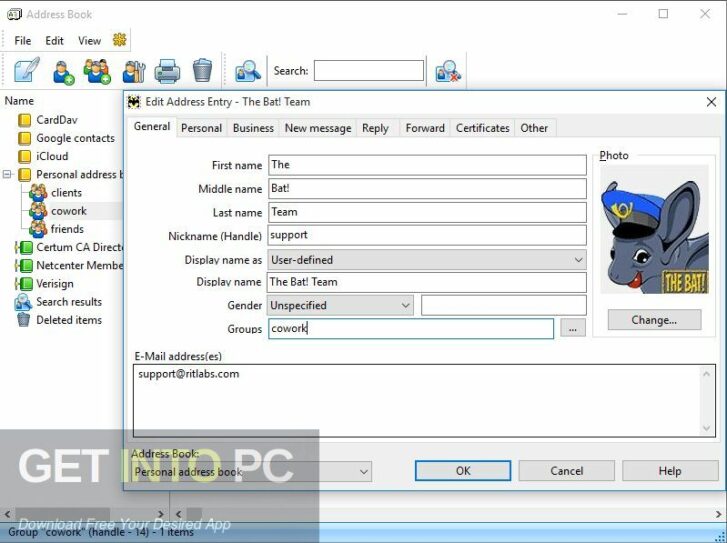Screen dimensions: 727x543
Task: Click the bat icon in dialog title
Action: [x=134, y=102]
